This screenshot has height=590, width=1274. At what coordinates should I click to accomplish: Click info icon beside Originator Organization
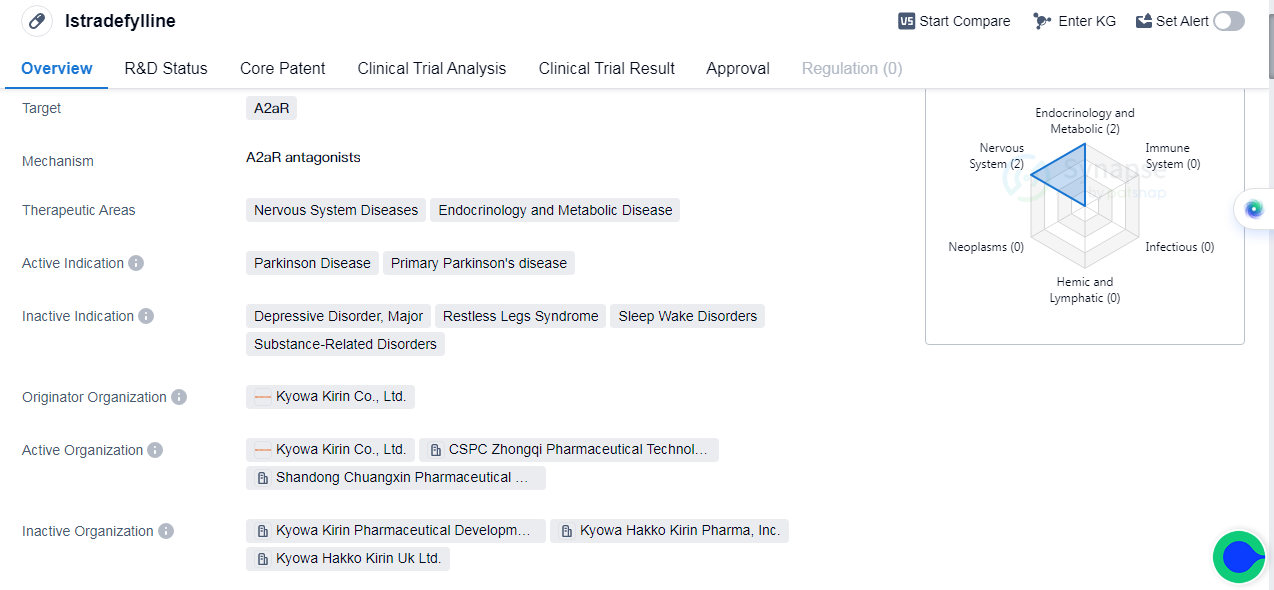pyautogui.click(x=179, y=397)
